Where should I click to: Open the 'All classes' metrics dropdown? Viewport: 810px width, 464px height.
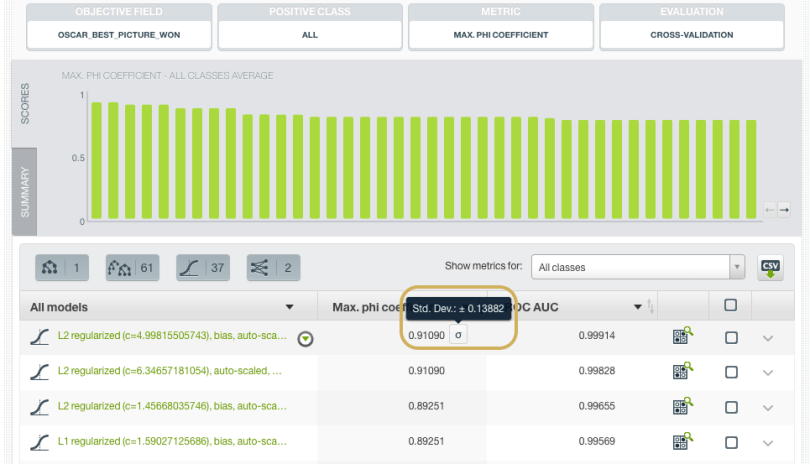coord(638,267)
